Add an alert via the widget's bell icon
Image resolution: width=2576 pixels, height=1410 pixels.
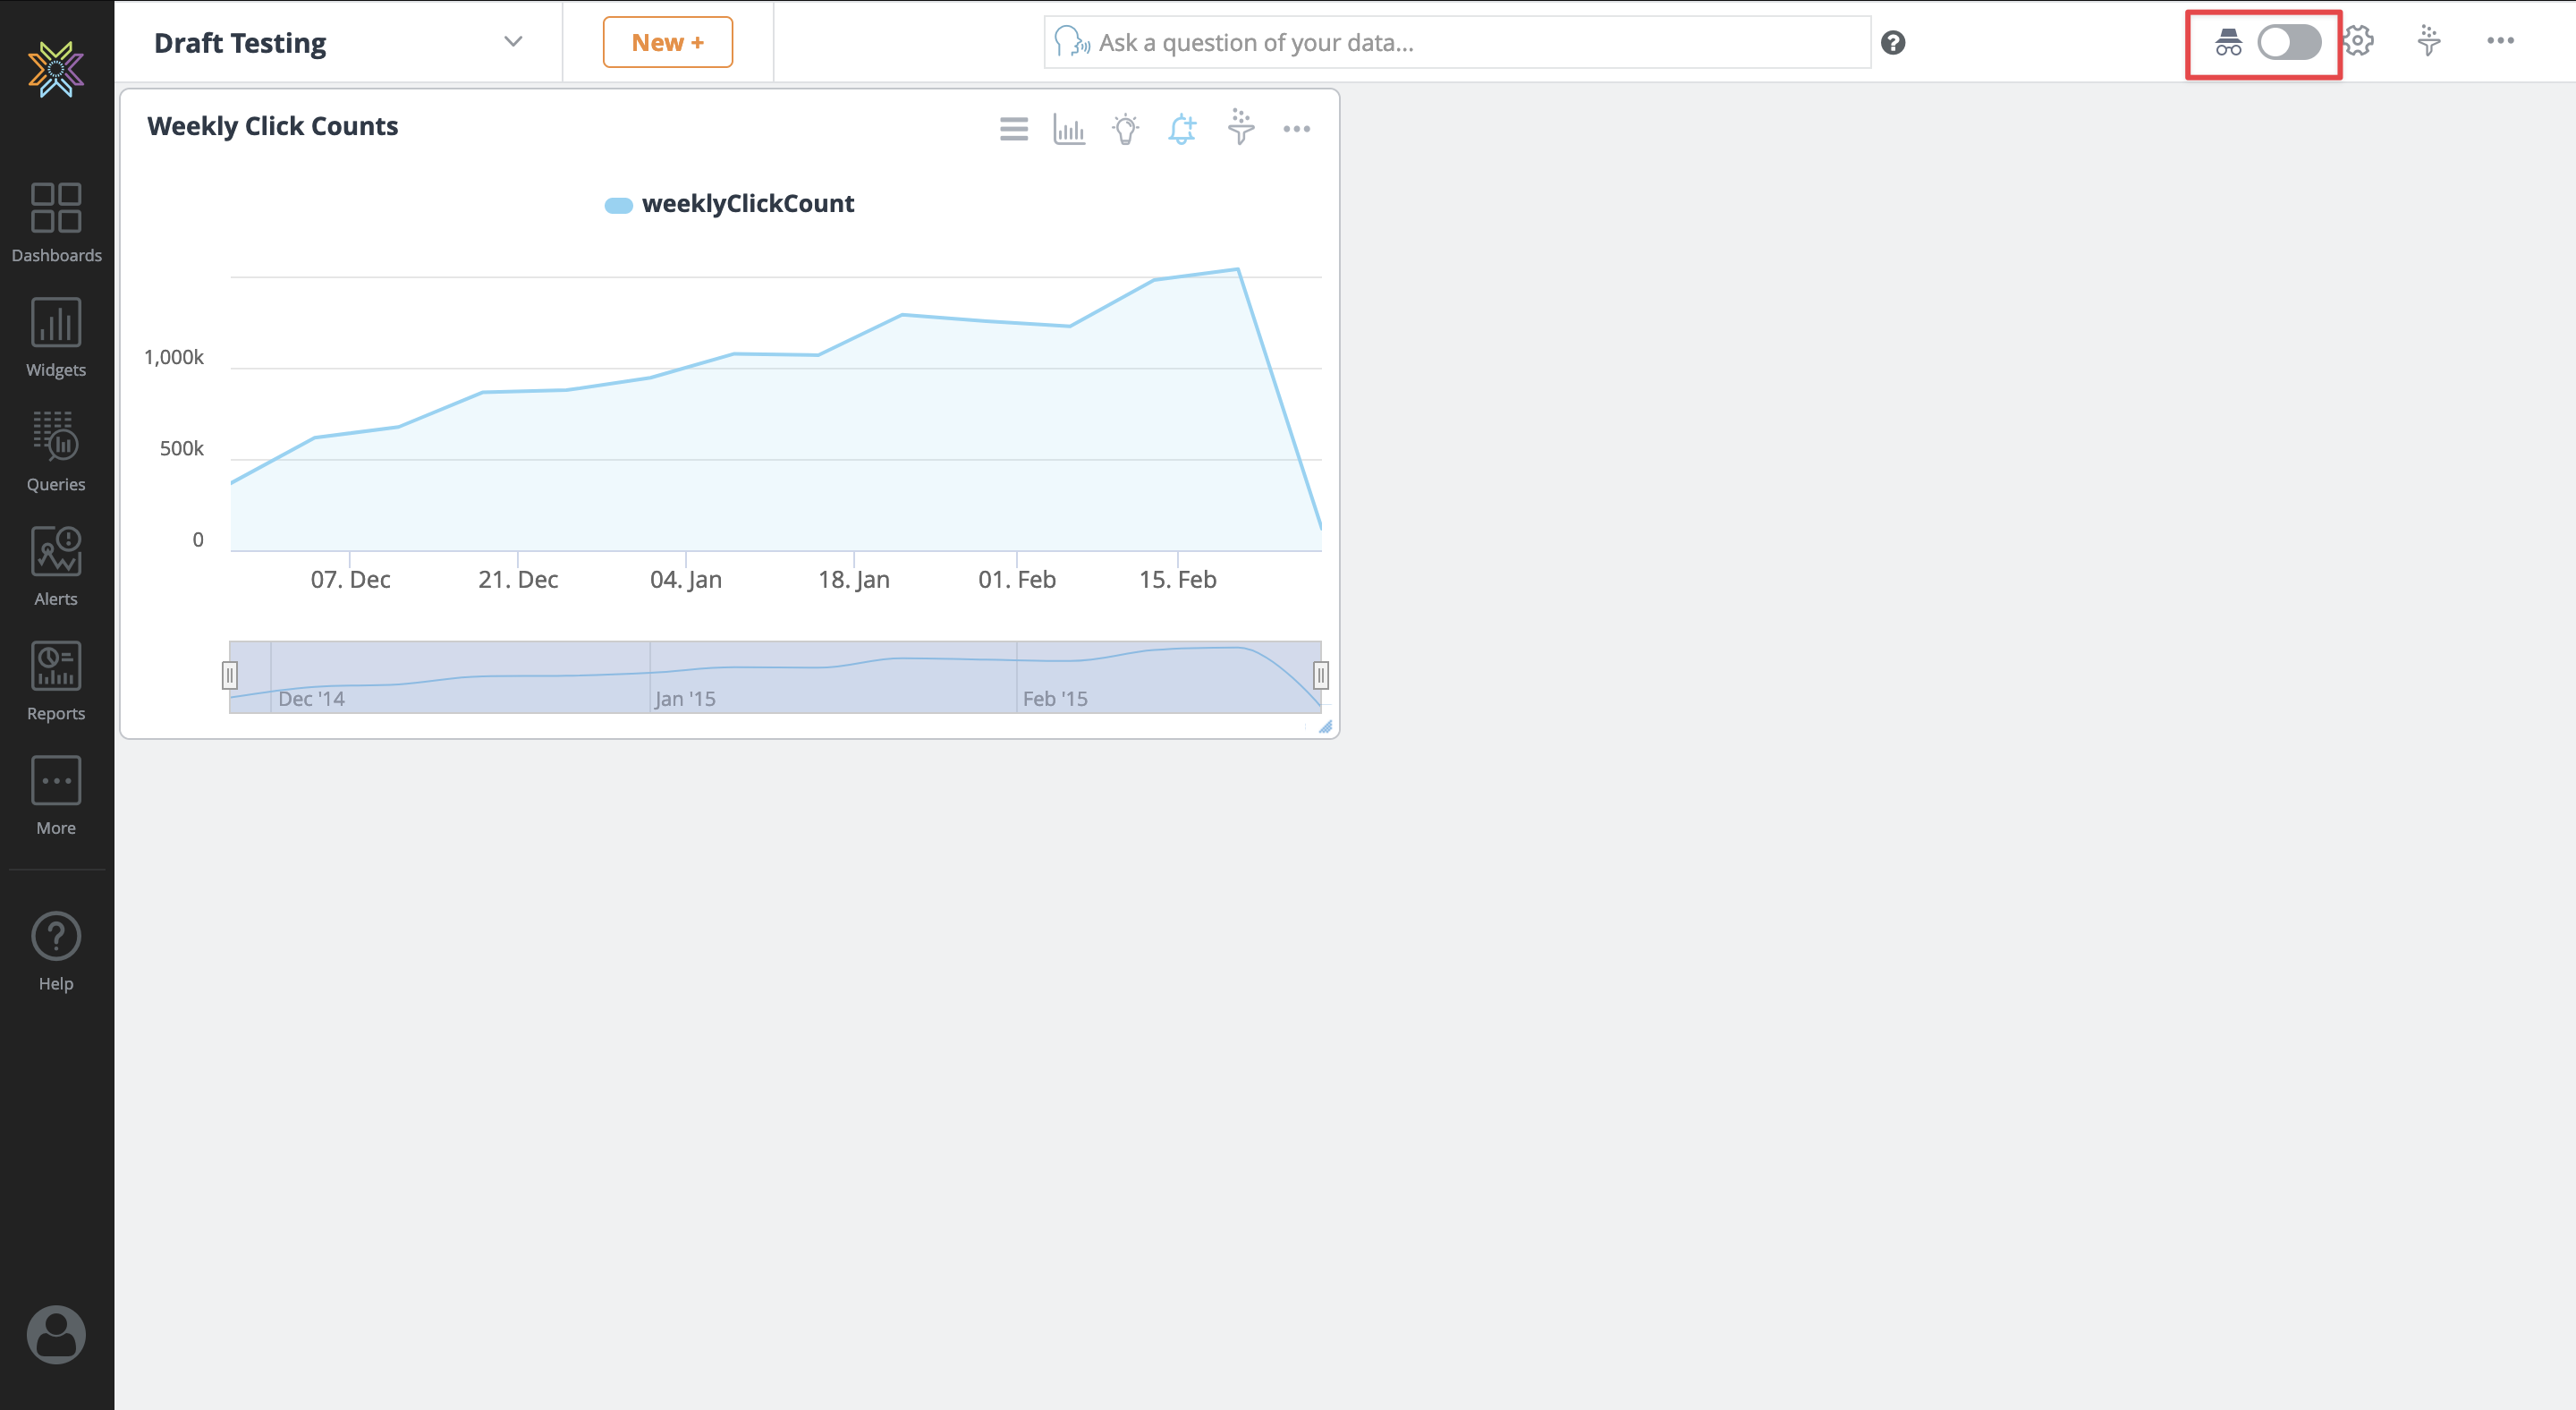point(1182,129)
